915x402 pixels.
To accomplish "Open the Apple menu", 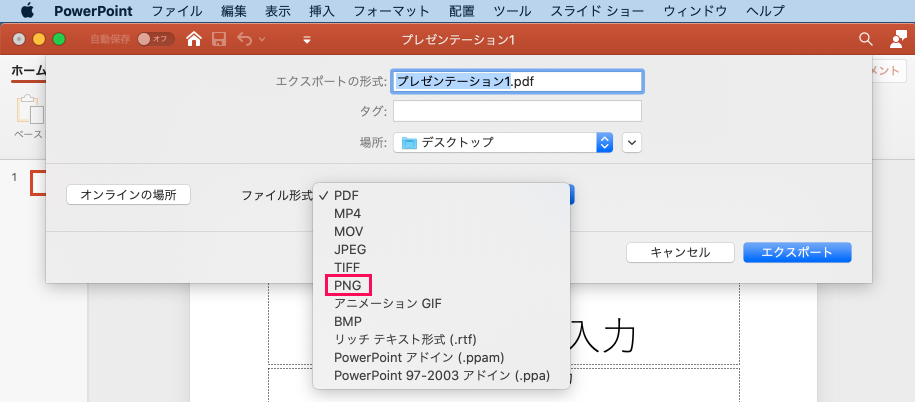I will tap(27, 11).
